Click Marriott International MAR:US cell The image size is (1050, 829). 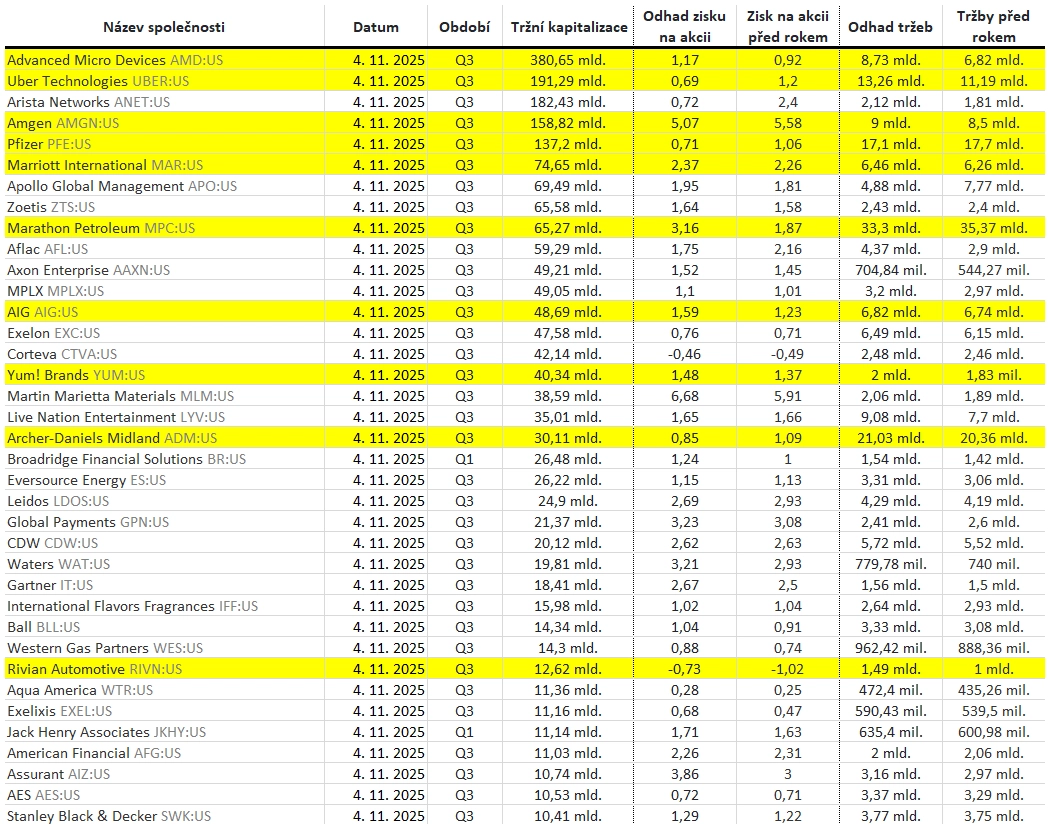coord(105,165)
